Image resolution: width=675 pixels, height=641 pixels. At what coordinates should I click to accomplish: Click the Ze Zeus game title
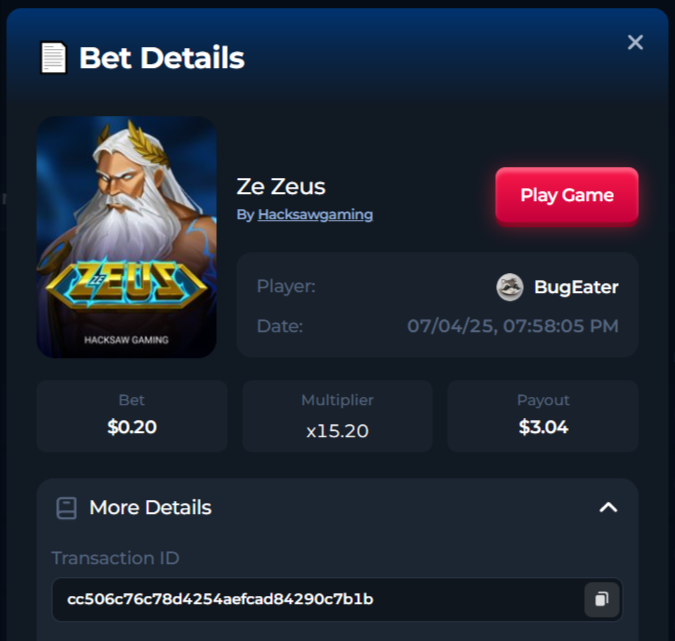pyautogui.click(x=281, y=186)
